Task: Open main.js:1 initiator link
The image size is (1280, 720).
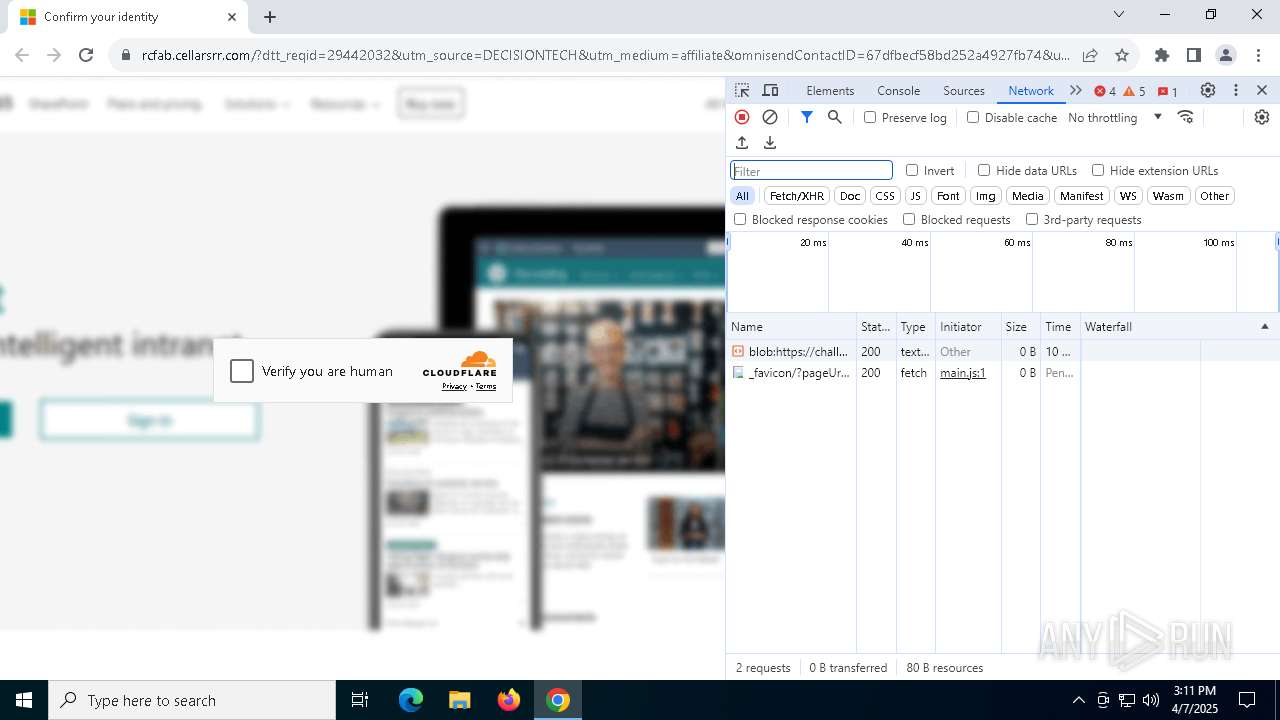Action: click(962, 372)
